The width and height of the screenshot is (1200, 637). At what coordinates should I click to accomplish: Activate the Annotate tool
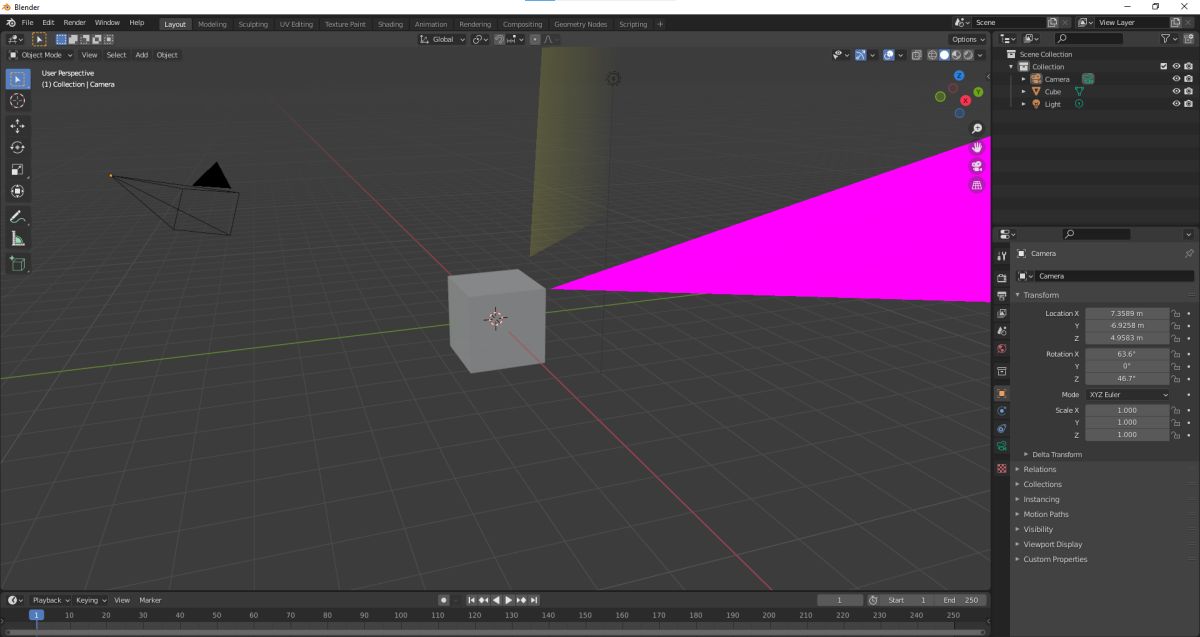[18, 217]
